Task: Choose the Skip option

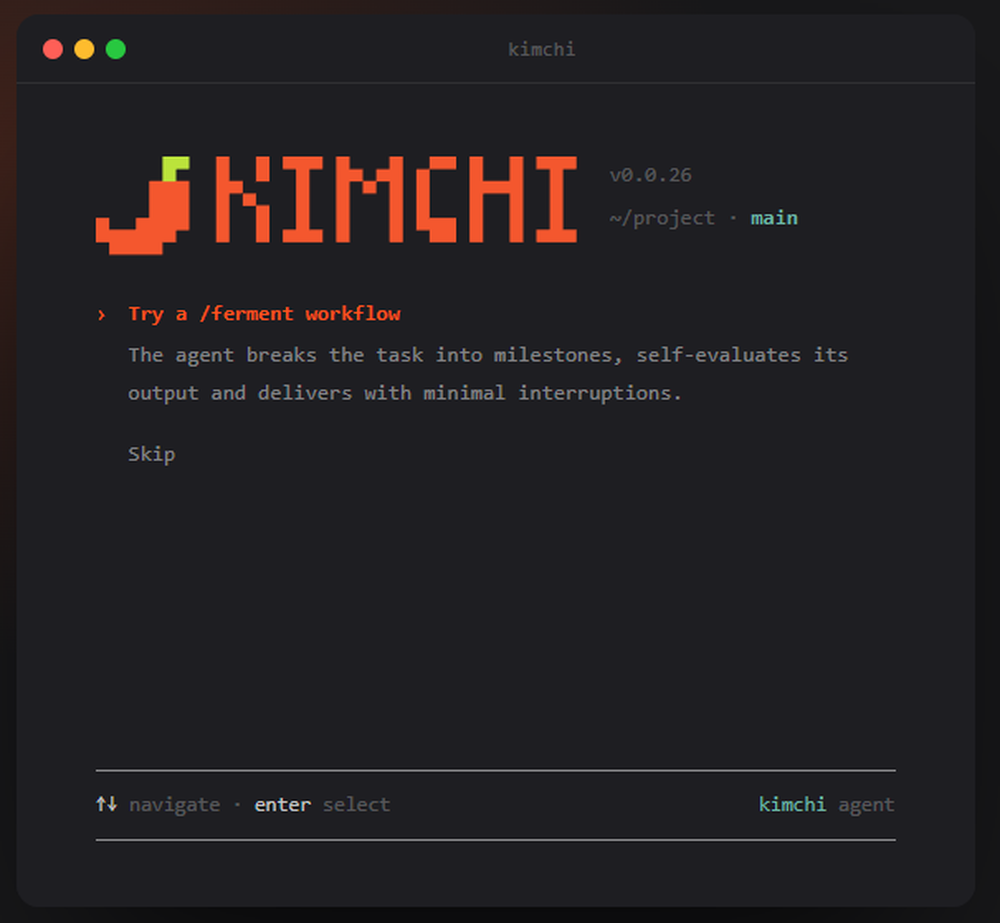Action: (x=151, y=454)
